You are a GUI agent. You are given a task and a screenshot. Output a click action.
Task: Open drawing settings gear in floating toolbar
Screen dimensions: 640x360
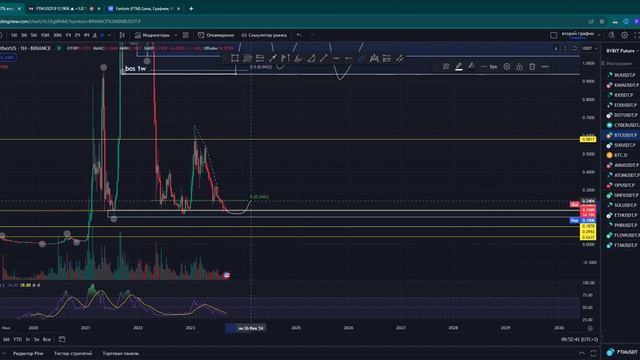pos(507,67)
